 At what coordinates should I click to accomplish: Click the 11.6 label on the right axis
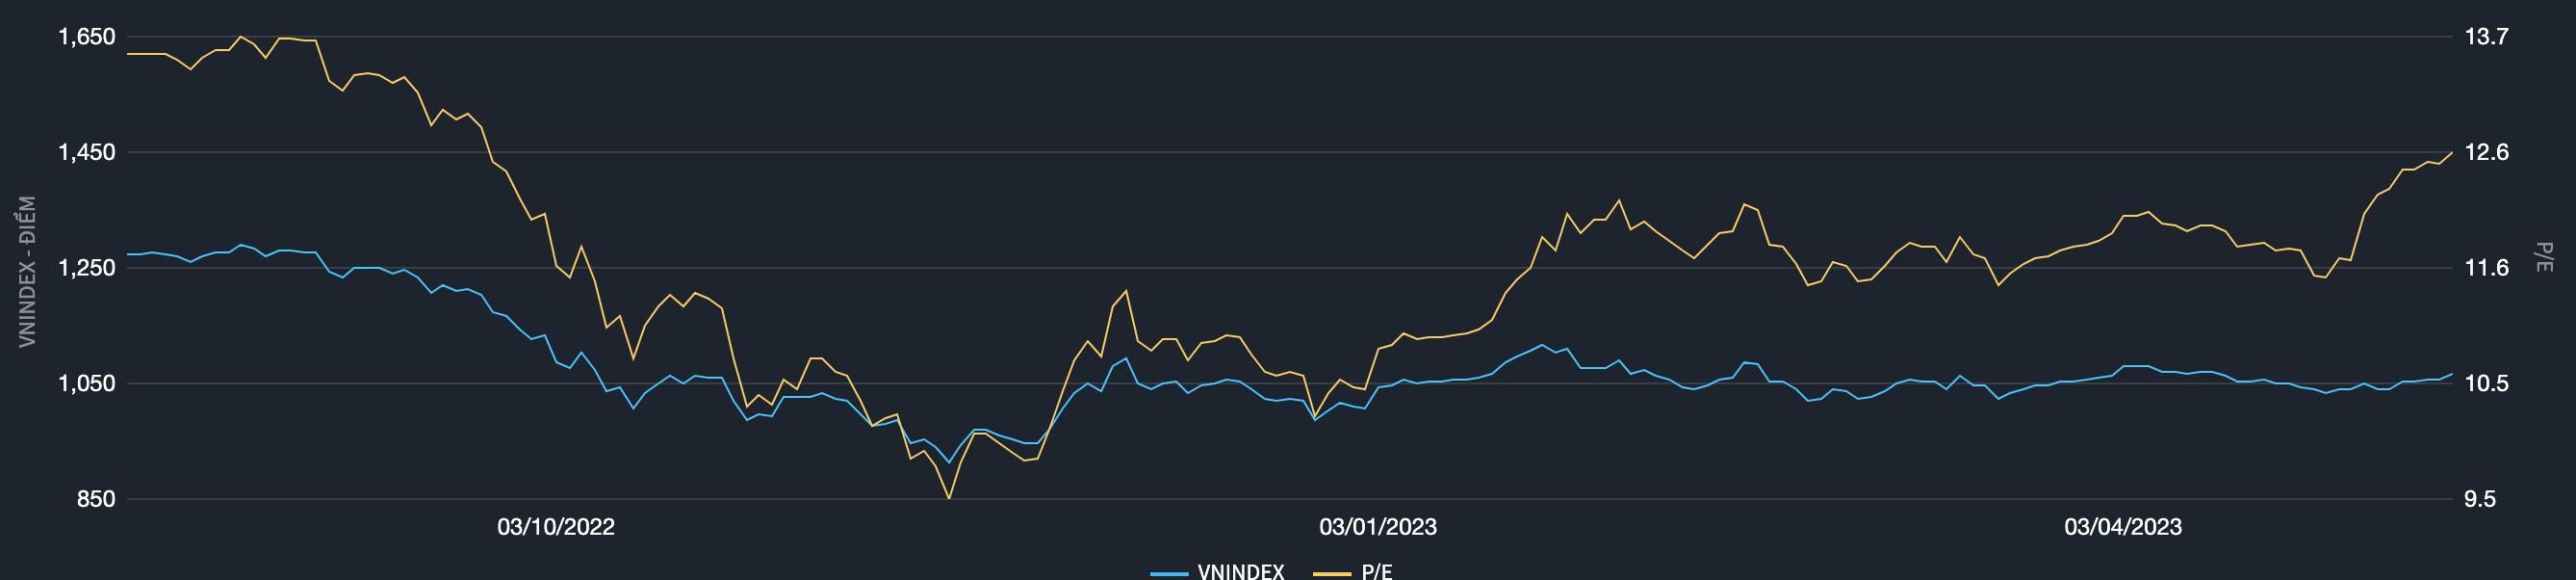coord(2486,268)
